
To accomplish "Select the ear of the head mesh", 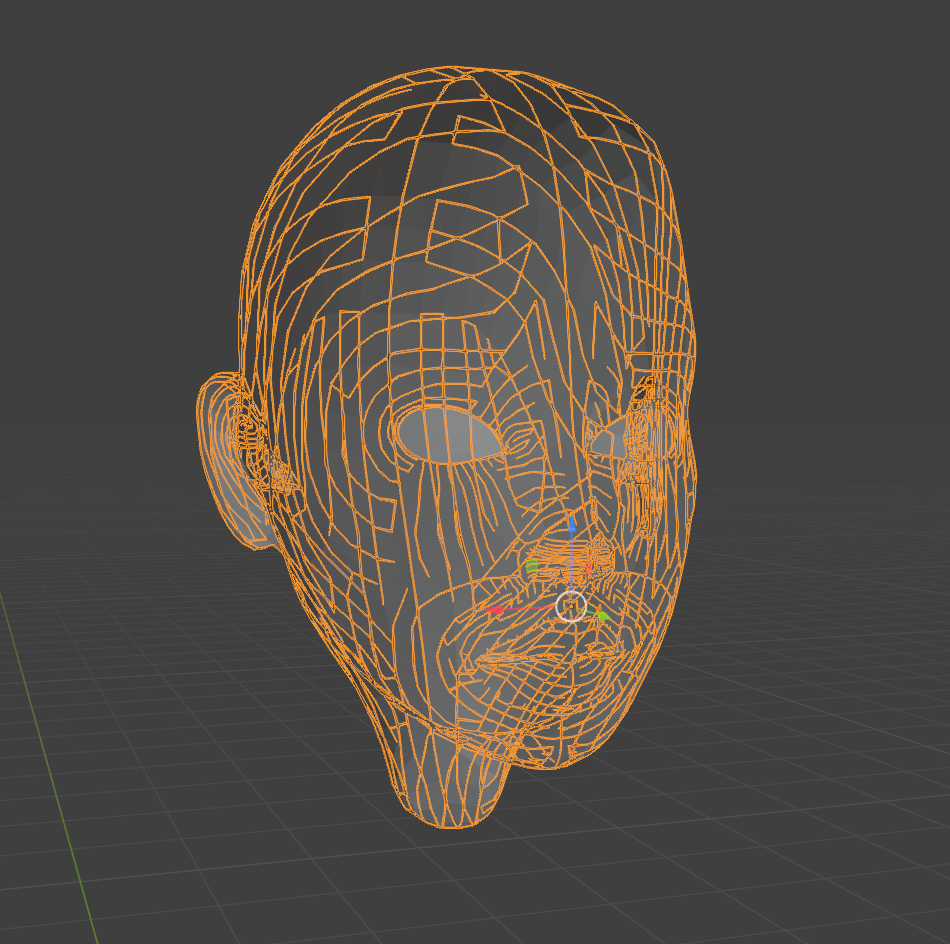I will [x=233, y=460].
